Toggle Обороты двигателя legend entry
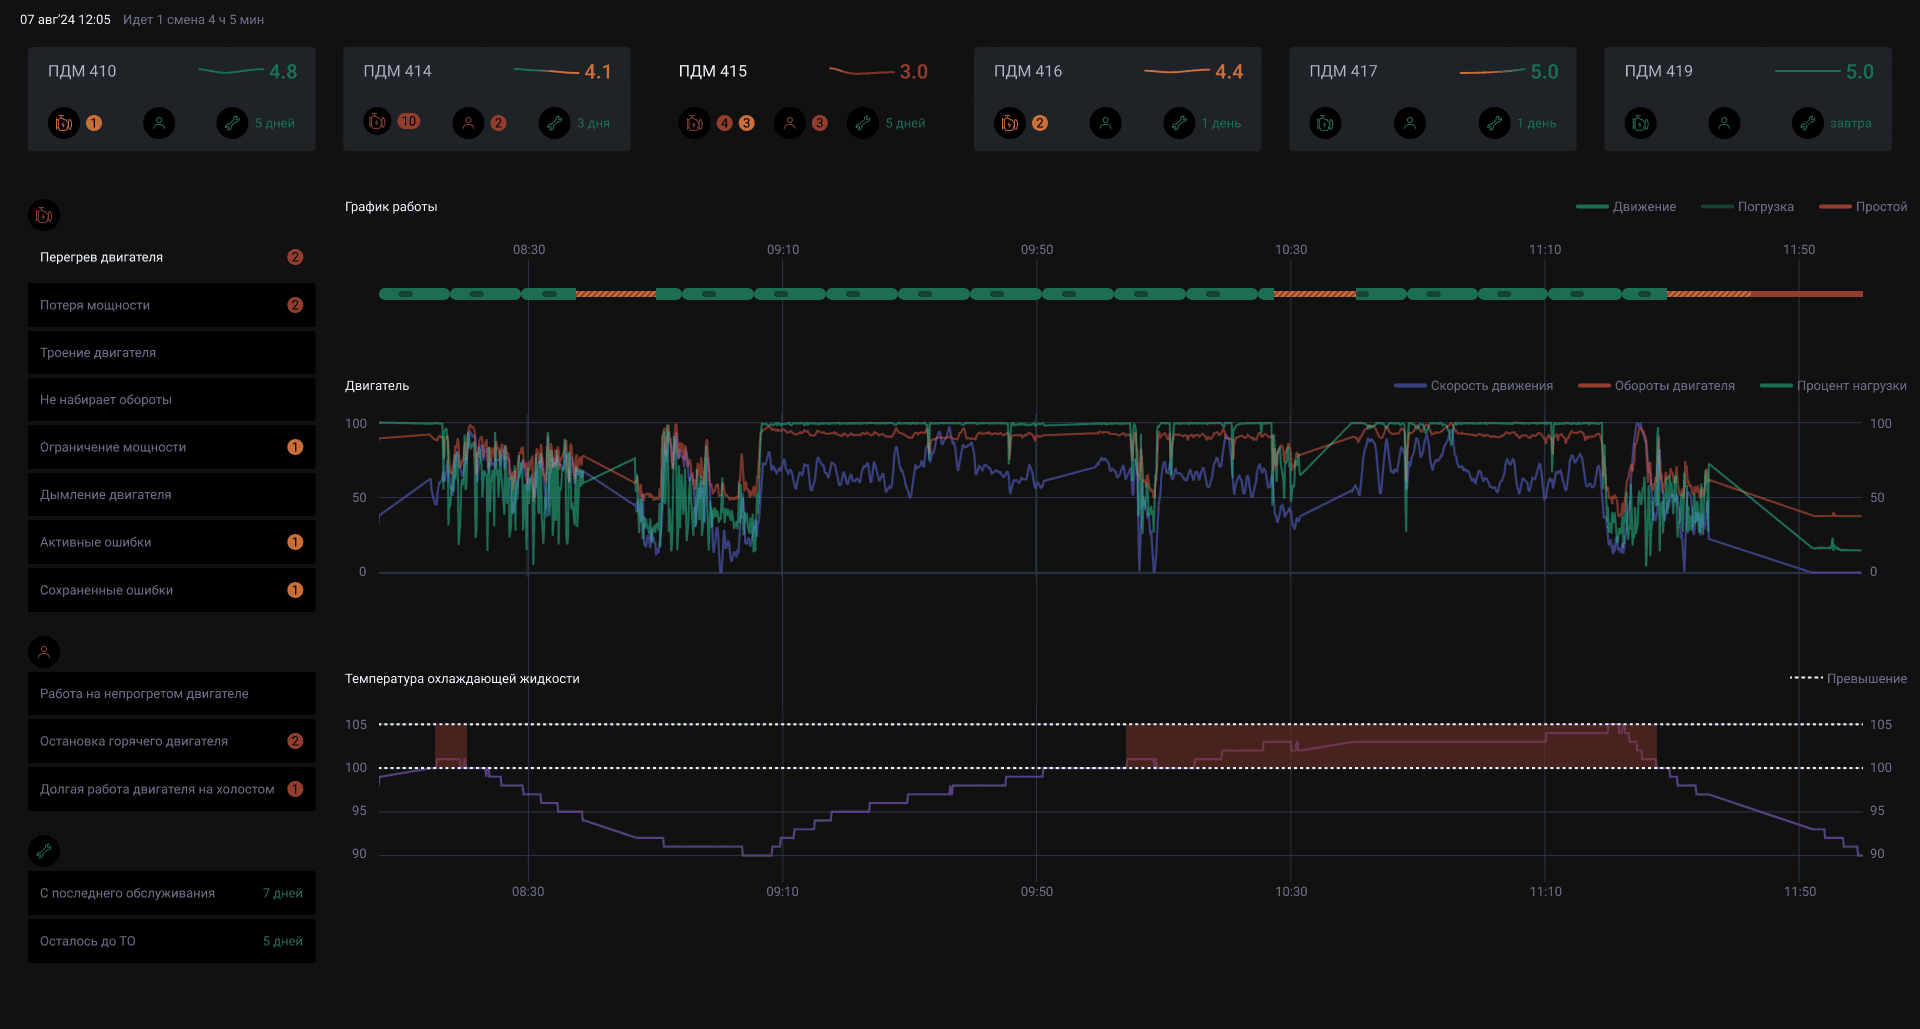The image size is (1920, 1029). pos(1656,386)
